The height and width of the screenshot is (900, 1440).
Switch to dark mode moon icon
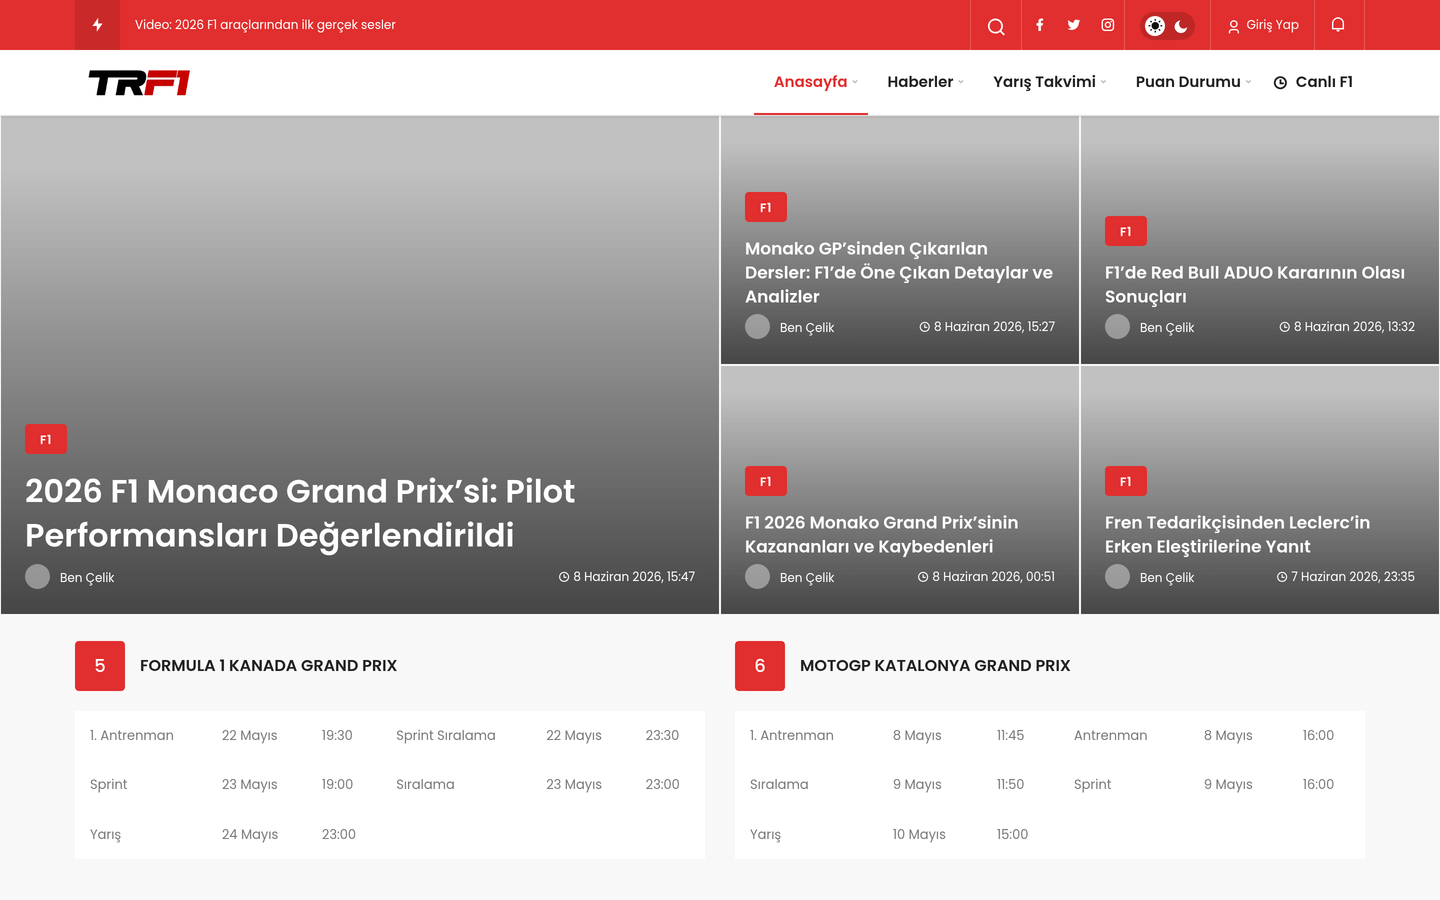coord(1181,26)
